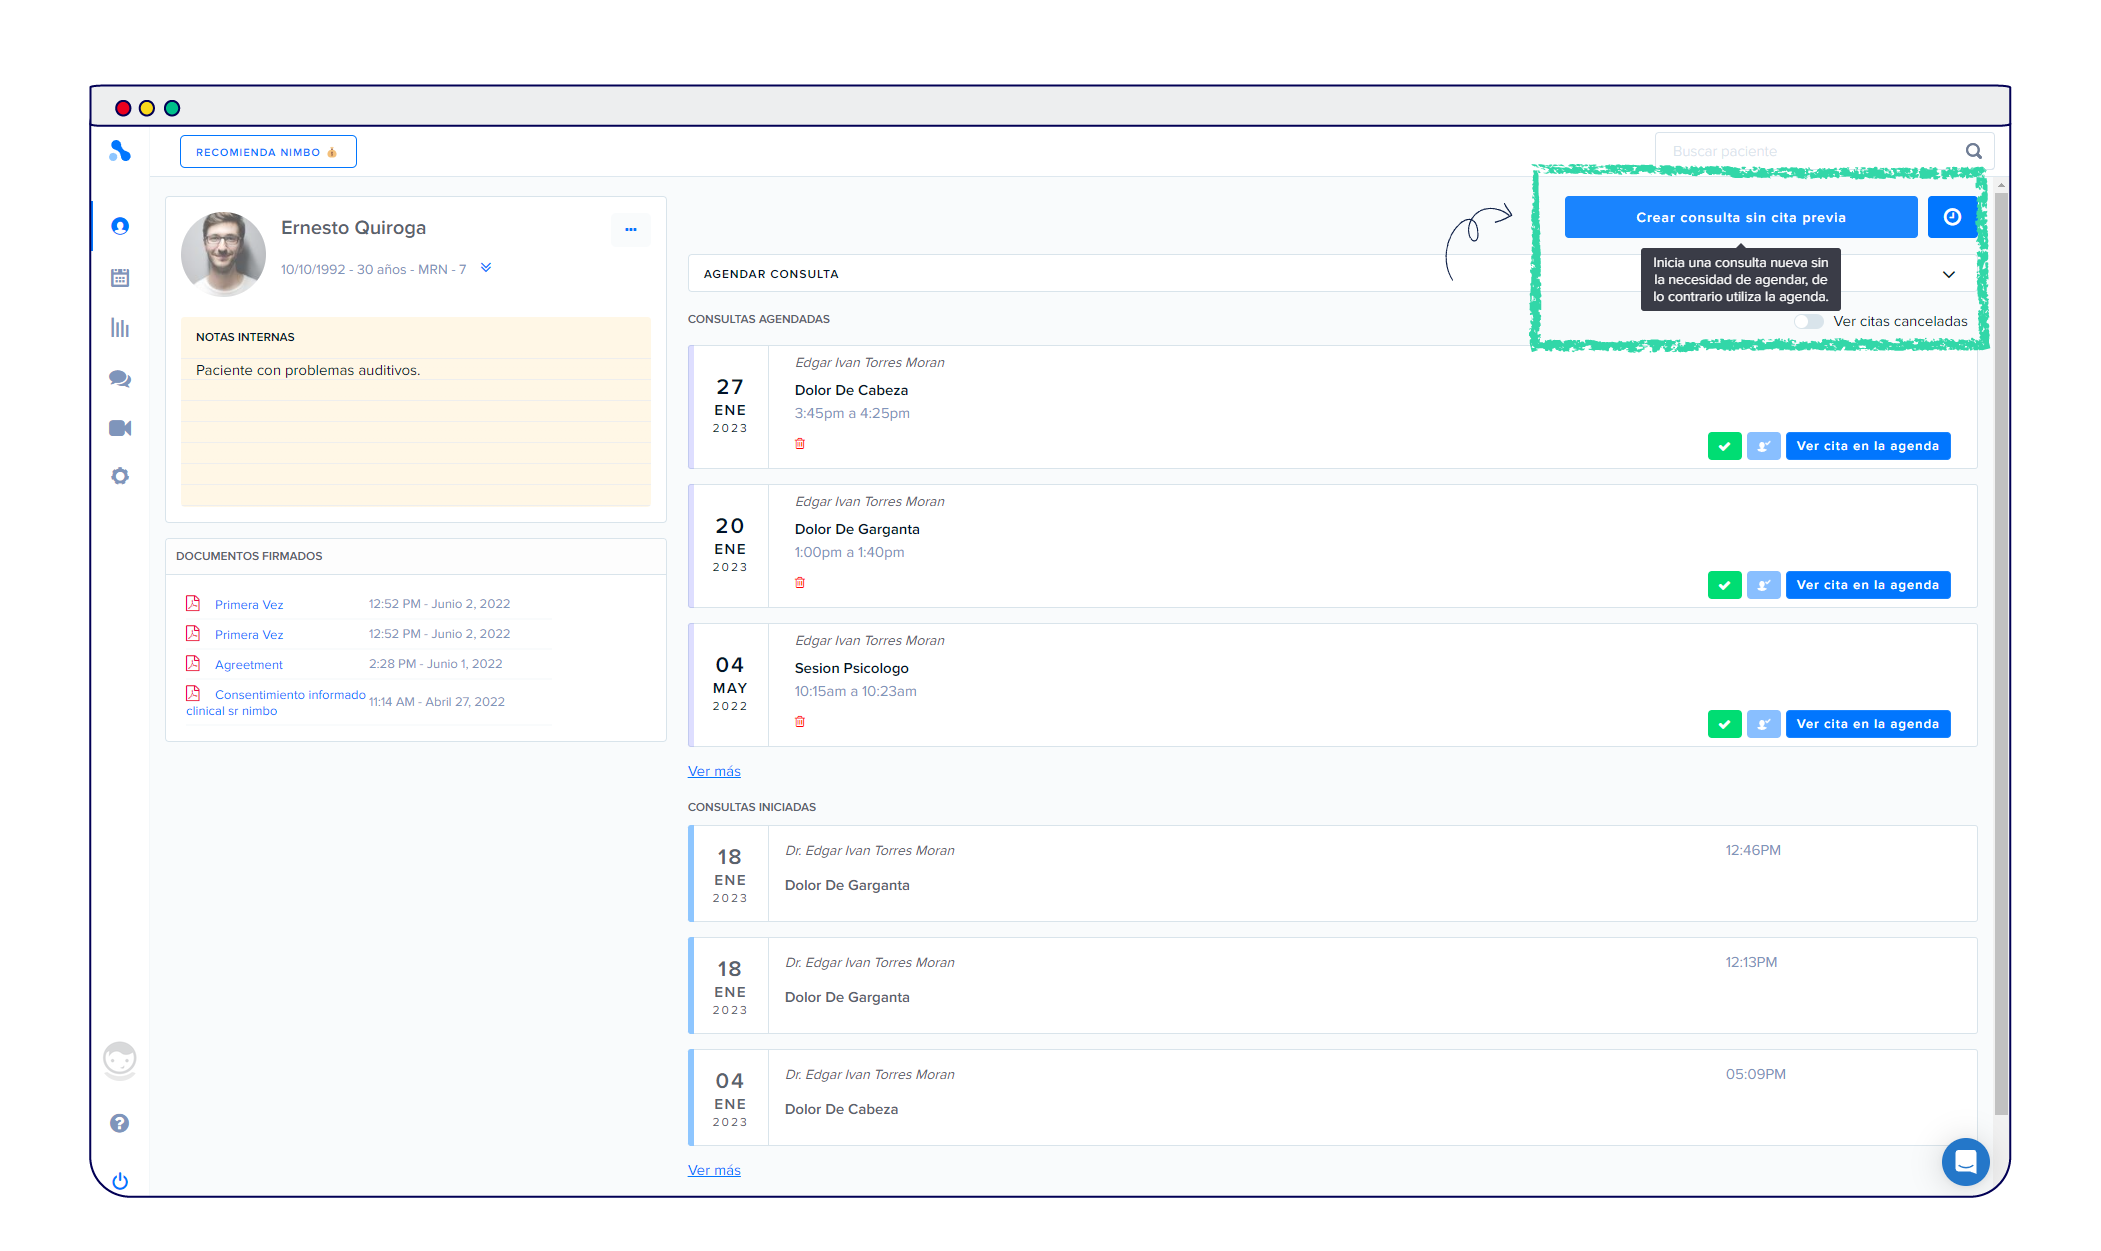Open the calendar agenda sidebar icon

click(120, 278)
